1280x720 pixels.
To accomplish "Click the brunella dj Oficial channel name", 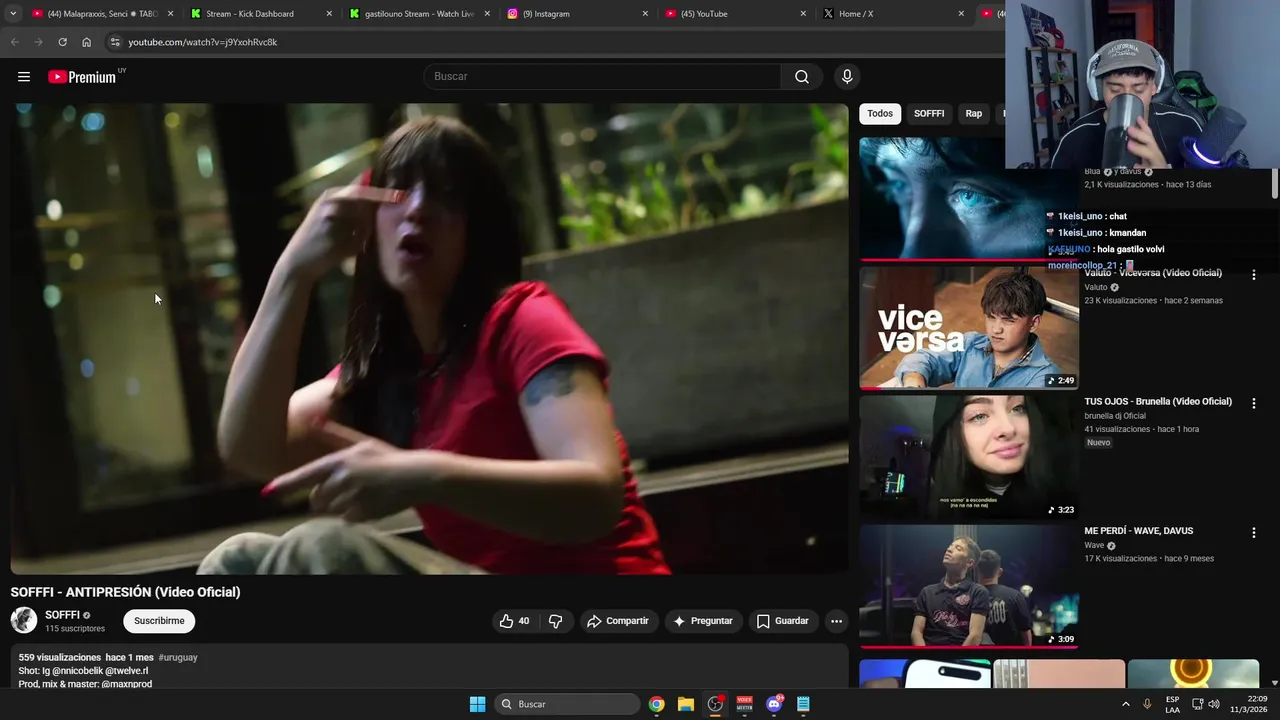I will click(x=1115, y=416).
